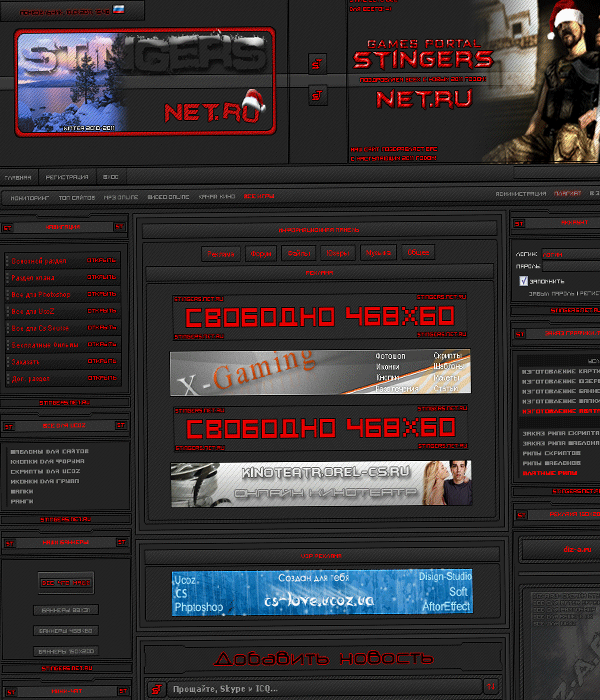Open the red Платные рипы link
Viewport: 600px width, 700px height.
coord(550,473)
